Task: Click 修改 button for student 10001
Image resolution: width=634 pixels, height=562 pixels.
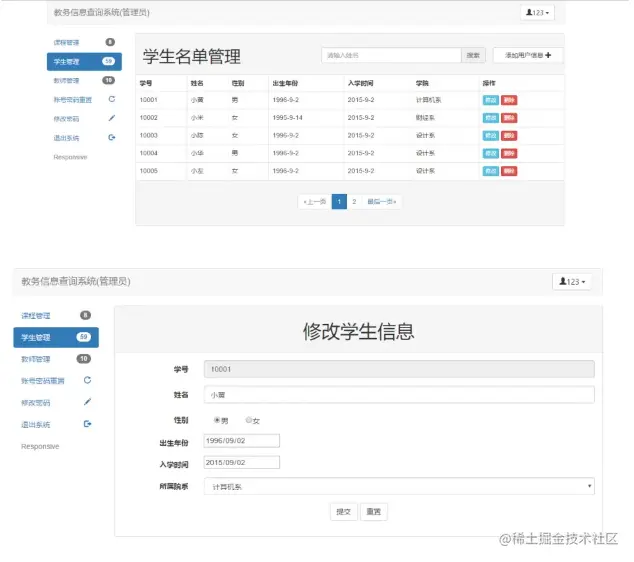Action: click(490, 100)
